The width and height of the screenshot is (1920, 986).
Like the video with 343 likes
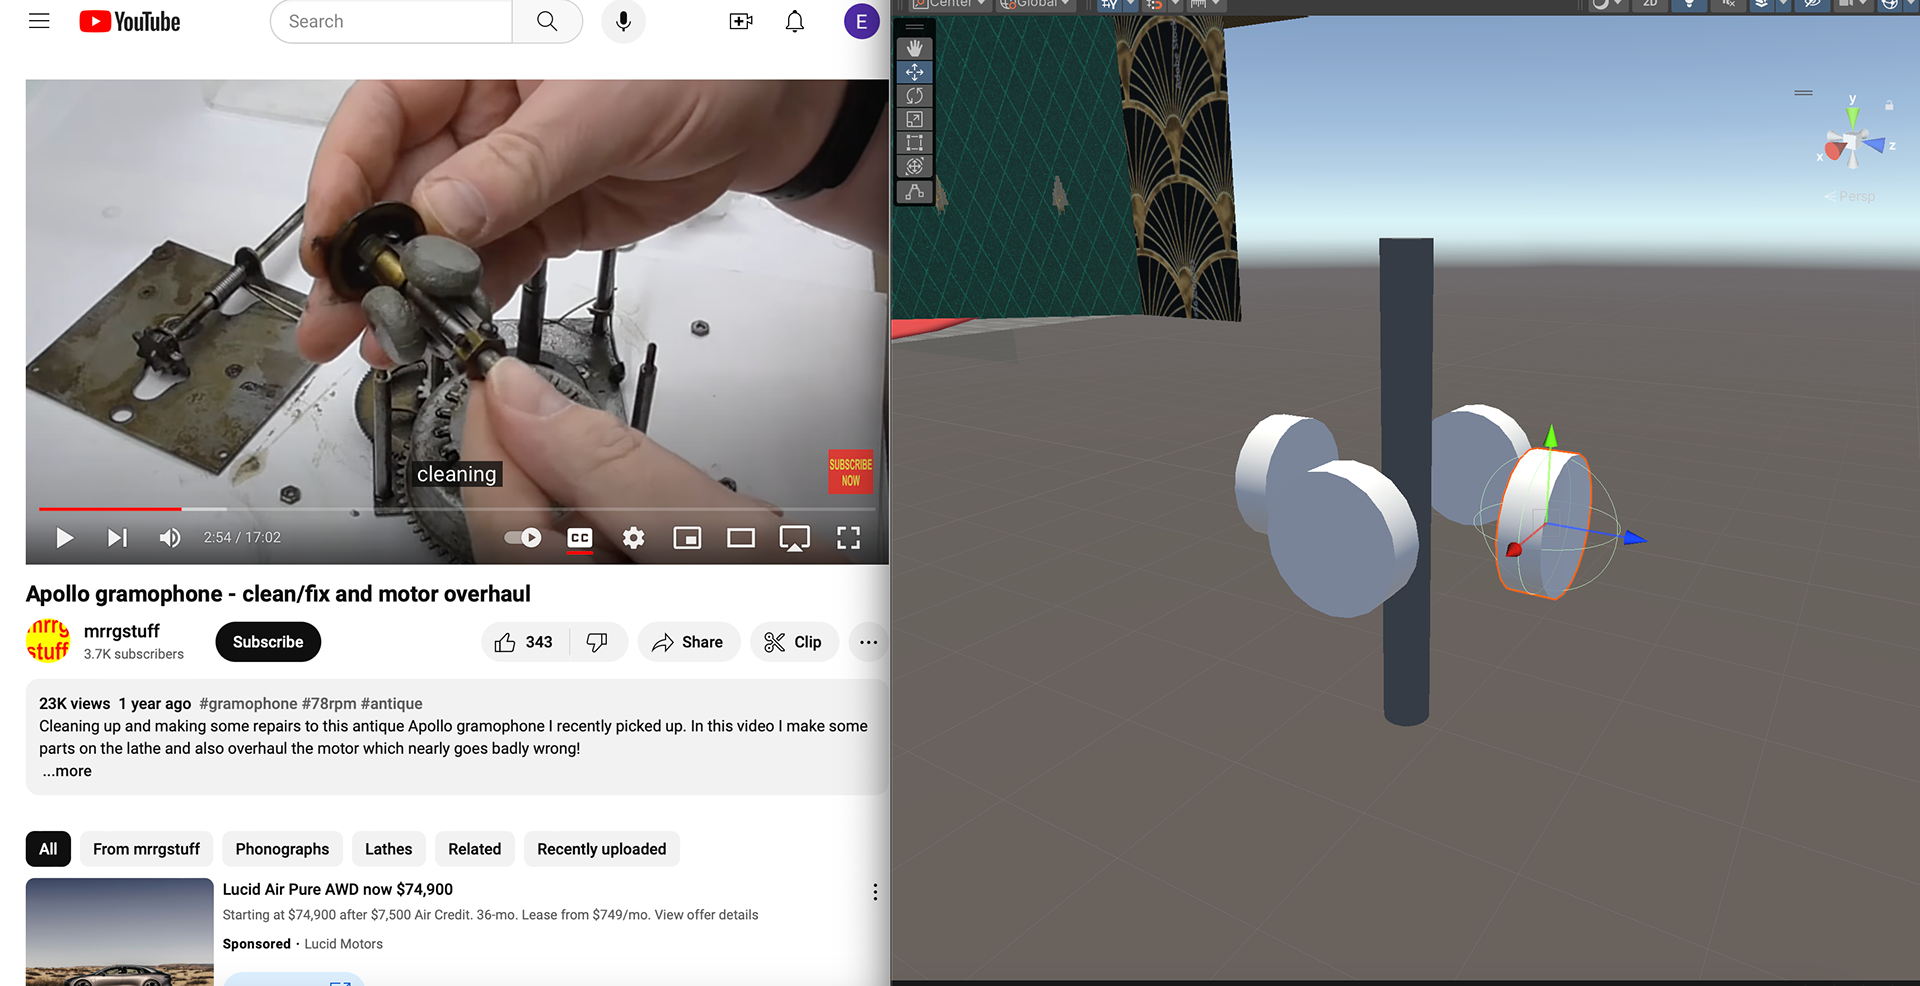click(525, 642)
